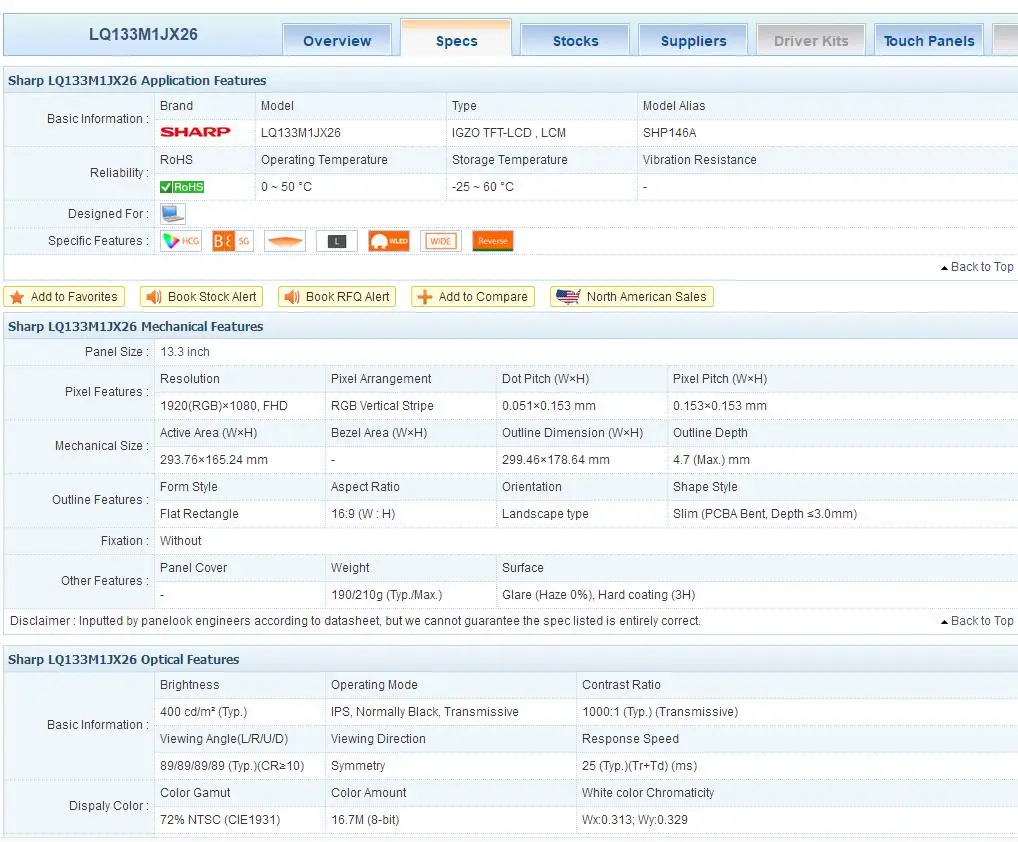Viewport: 1018px width, 842px height.
Task: Click the B8 SG feature icon
Action: (232, 241)
